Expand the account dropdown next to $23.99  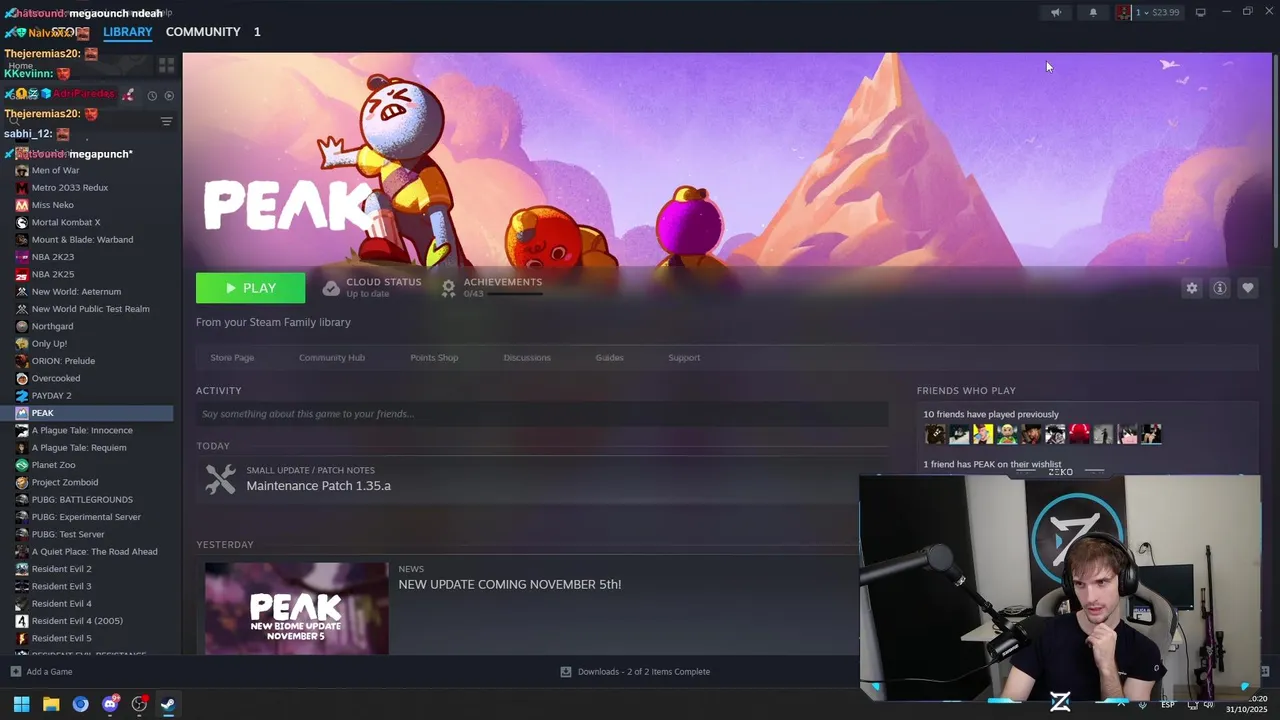click(1146, 13)
